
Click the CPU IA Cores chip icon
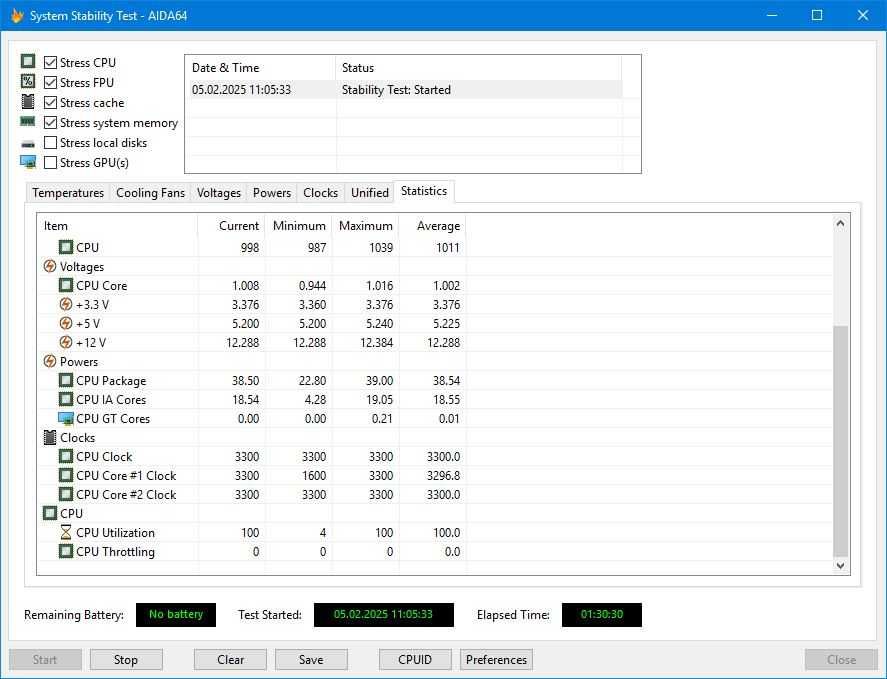tap(66, 399)
